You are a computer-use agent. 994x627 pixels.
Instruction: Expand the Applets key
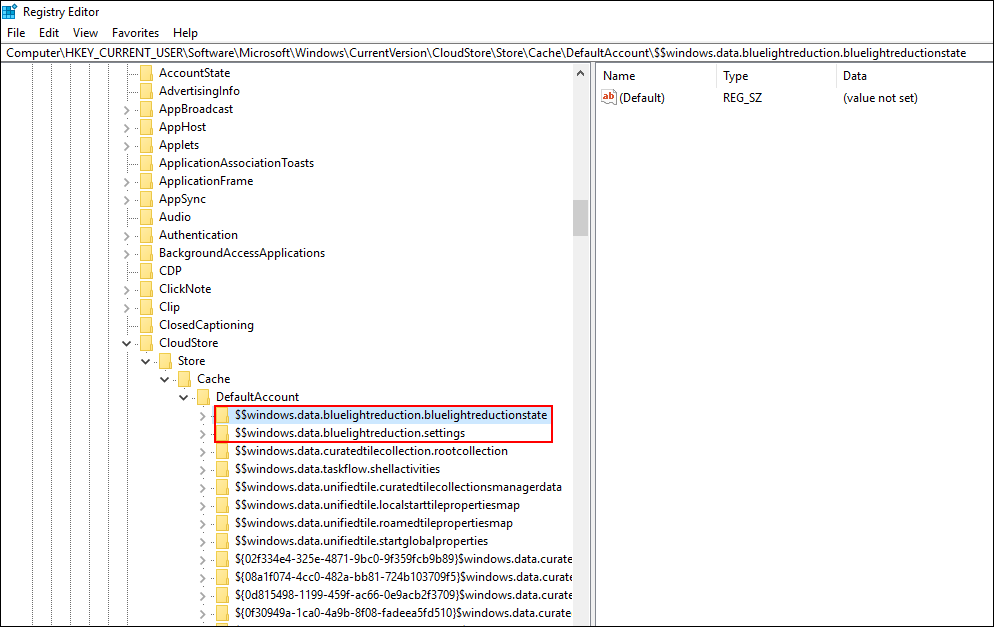(127, 145)
